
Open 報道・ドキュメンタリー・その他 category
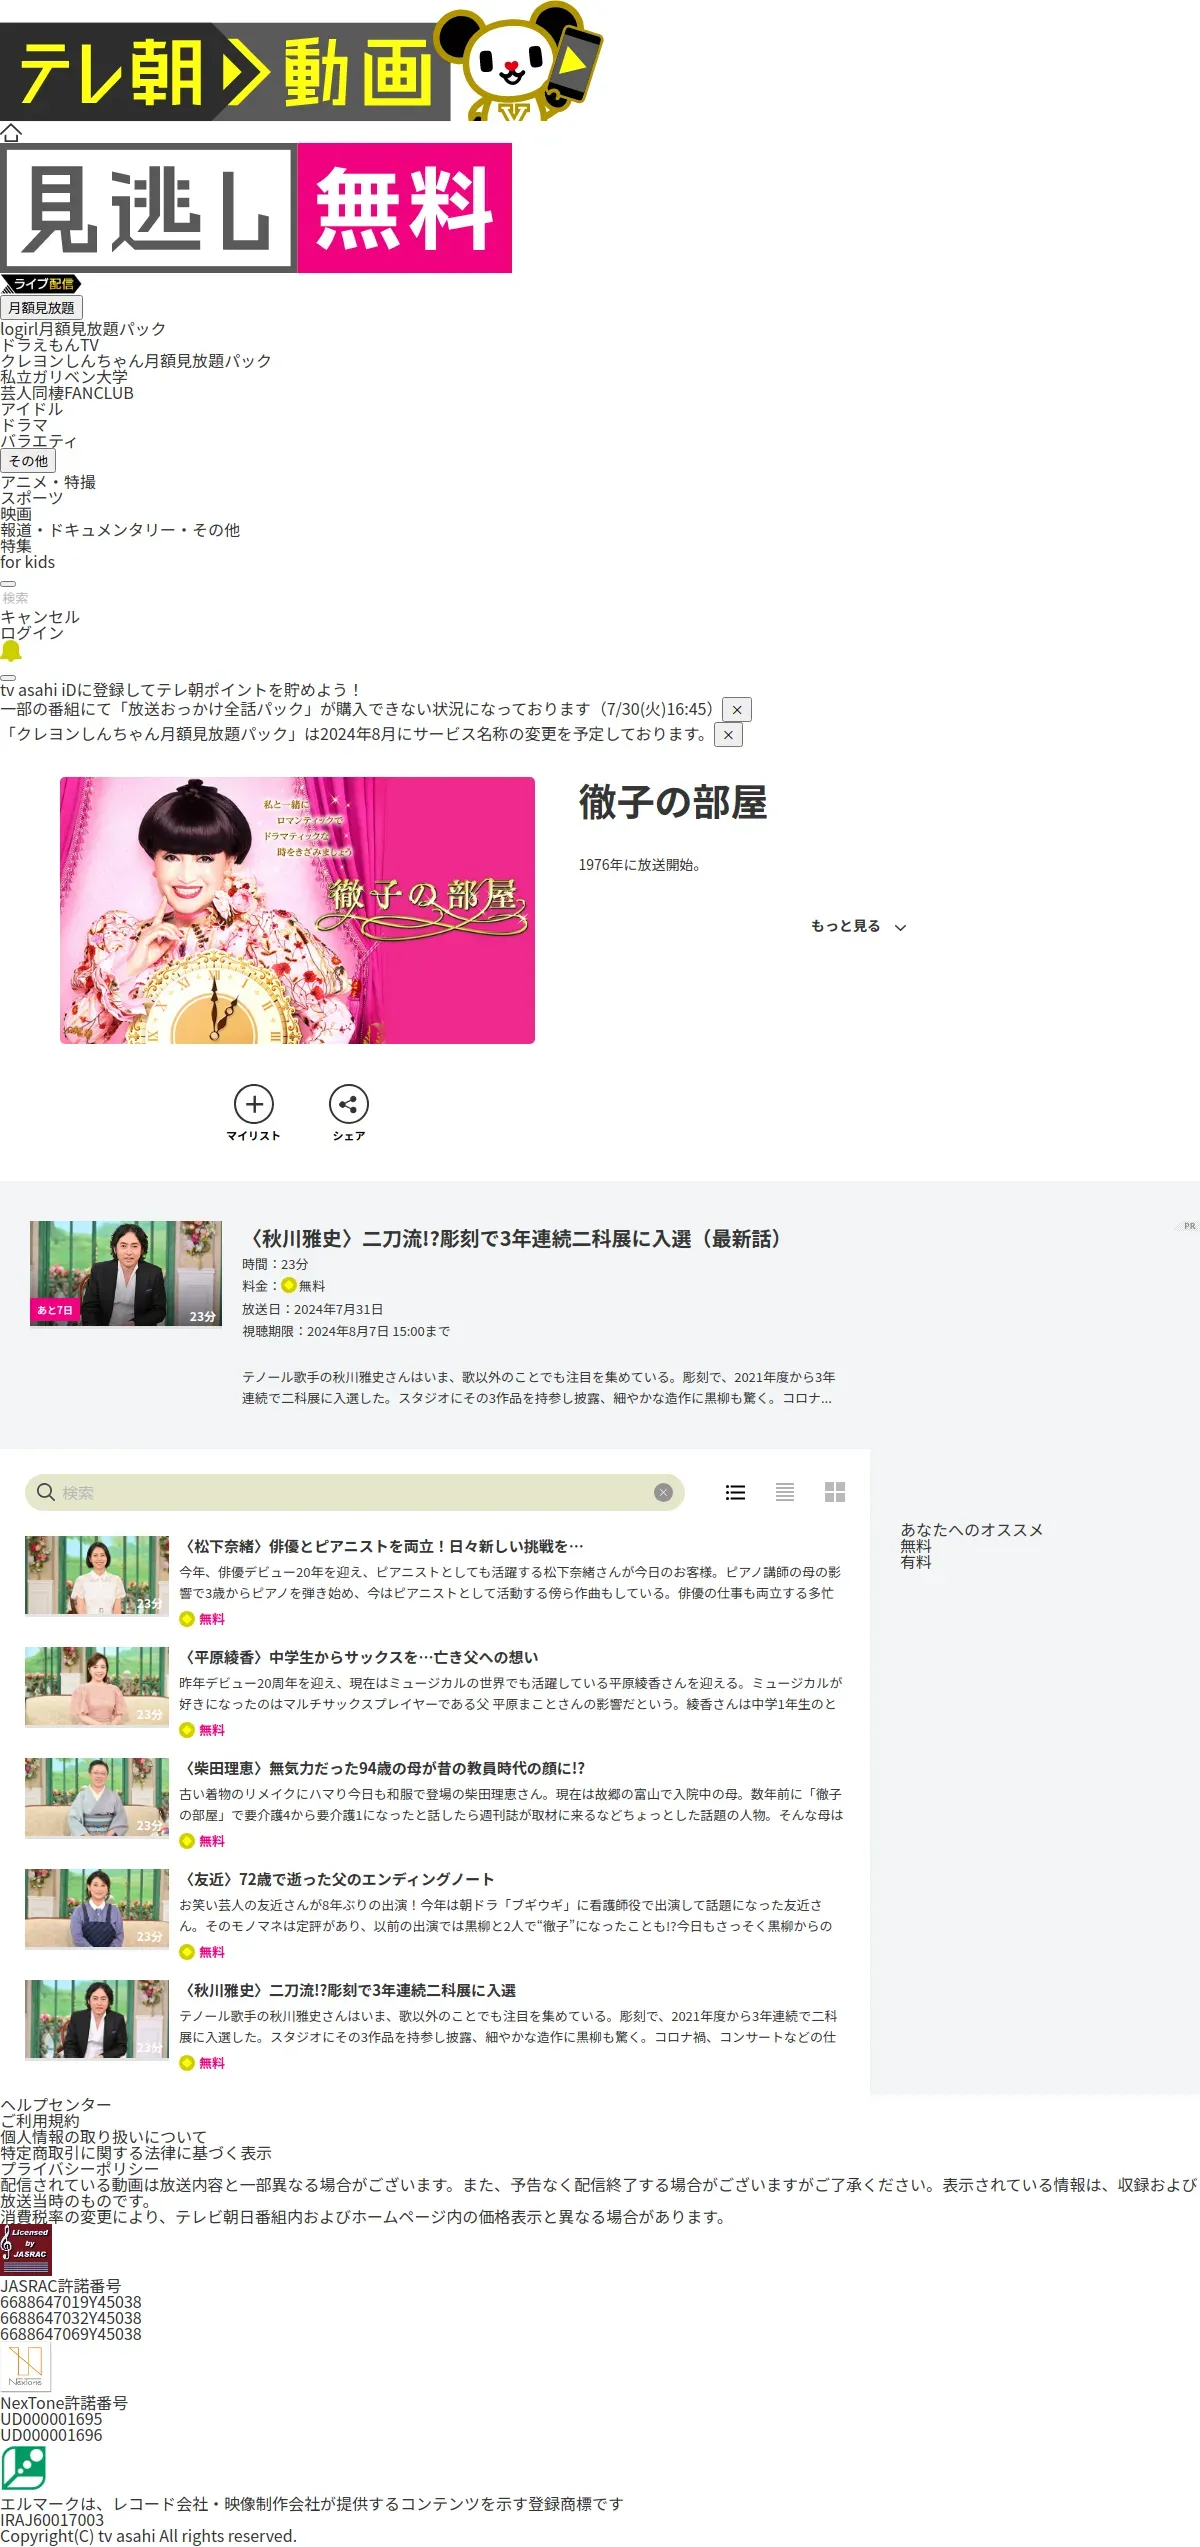[120, 529]
